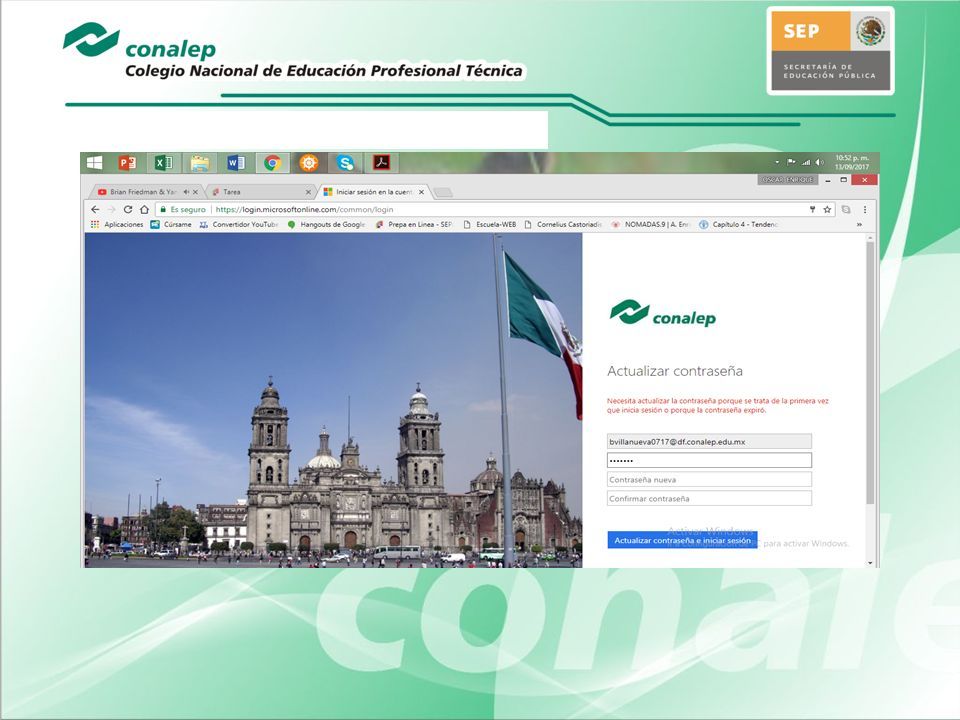Expand the hidden bookmarks overflow chevron
This screenshot has width=960, height=720.
[x=859, y=225]
